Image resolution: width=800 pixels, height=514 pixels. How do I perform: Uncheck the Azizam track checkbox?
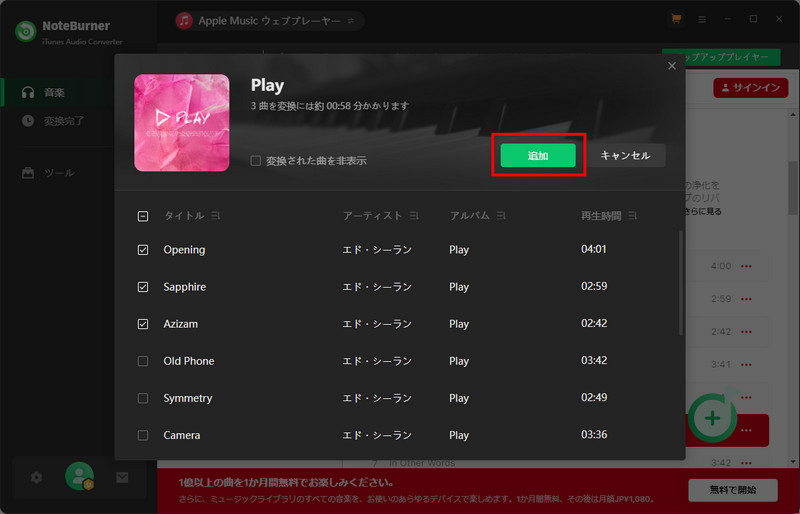click(x=143, y=324)
